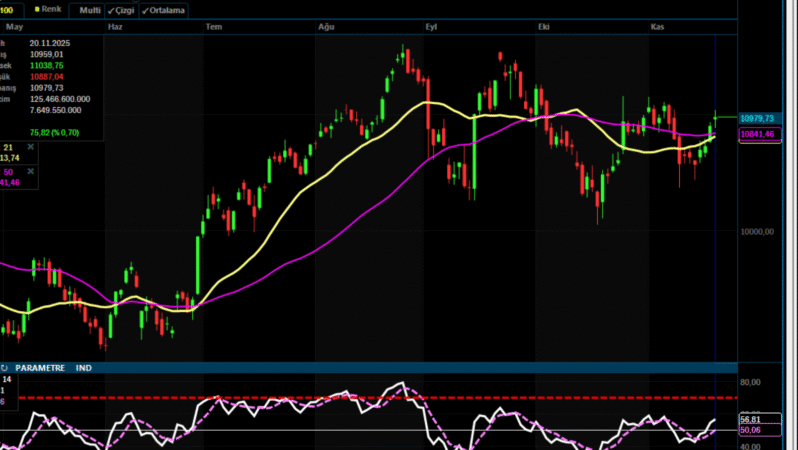Image resolution: width=798 pixels, height=450 pixels.
Task: Click the 50,06 indicator signal value tag
Action: tap(751, 429)
